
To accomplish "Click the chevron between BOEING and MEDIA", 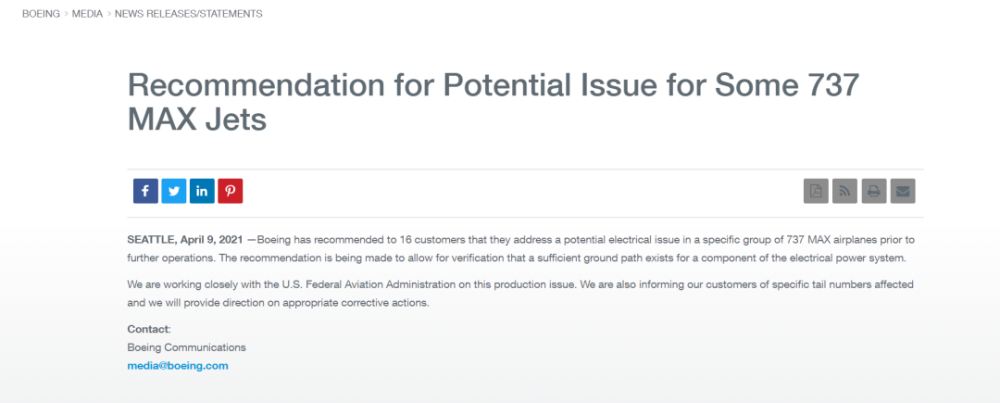I will coord(66,13).
